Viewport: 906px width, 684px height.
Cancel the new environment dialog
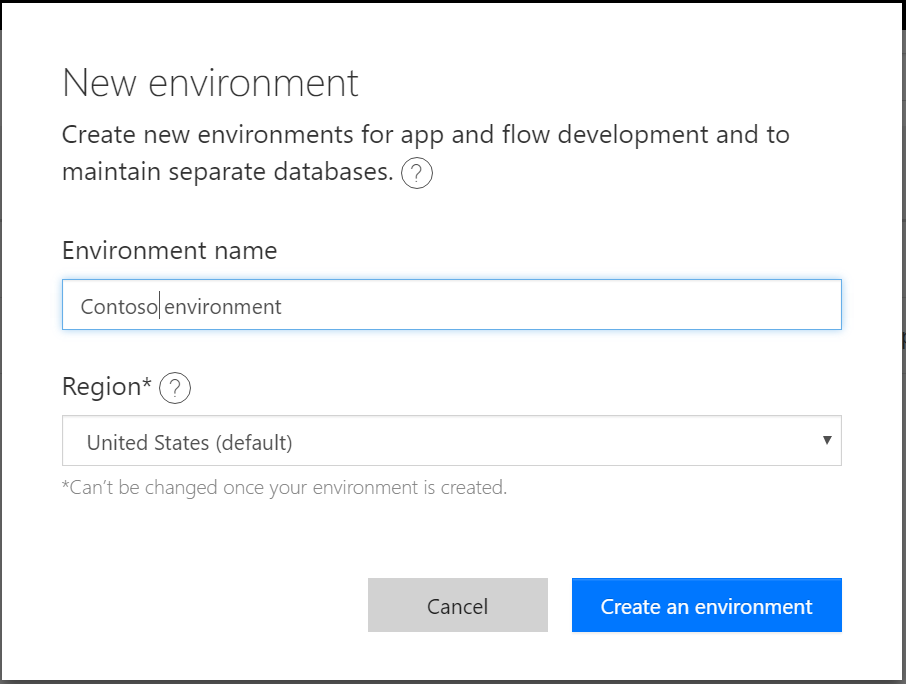pyautogui.click(x=457, y=606)
